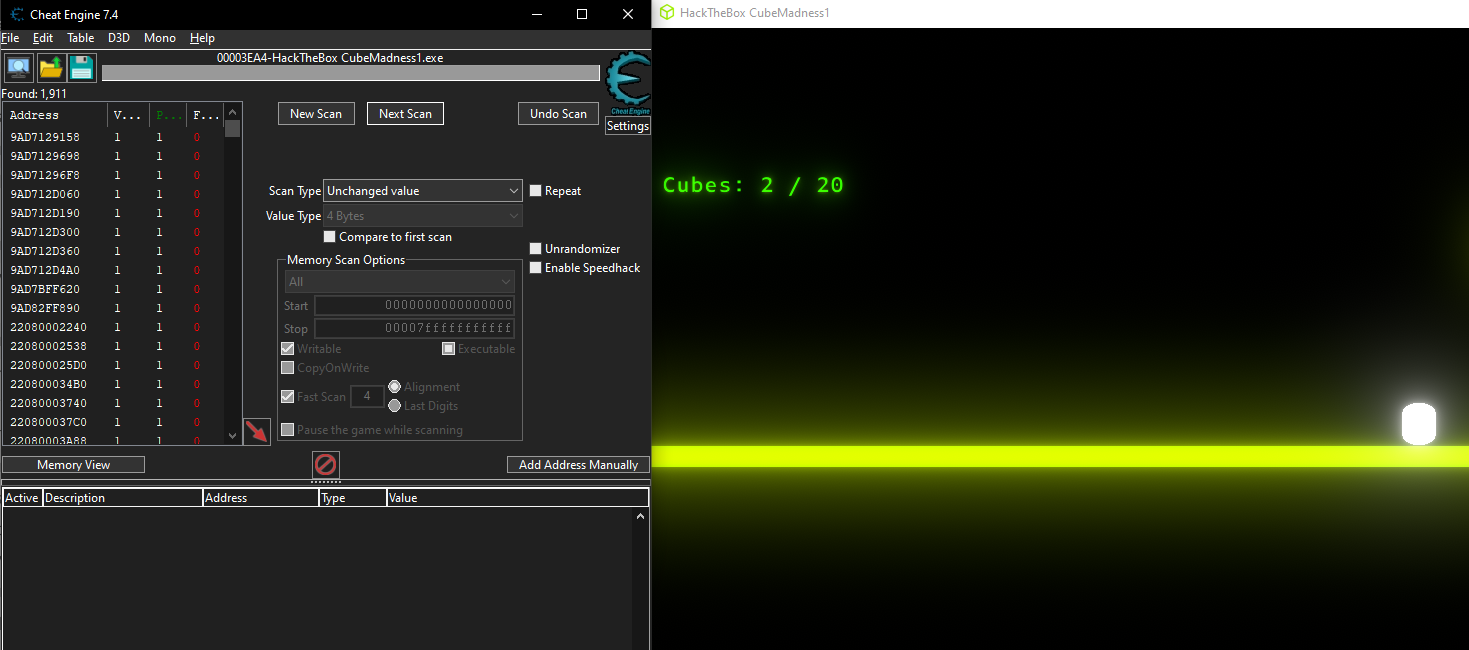Screen dimensions: 1469x650
Task: Click the Cubes: 2 / 20 counter in game
Action: click(x=753, y=185)
